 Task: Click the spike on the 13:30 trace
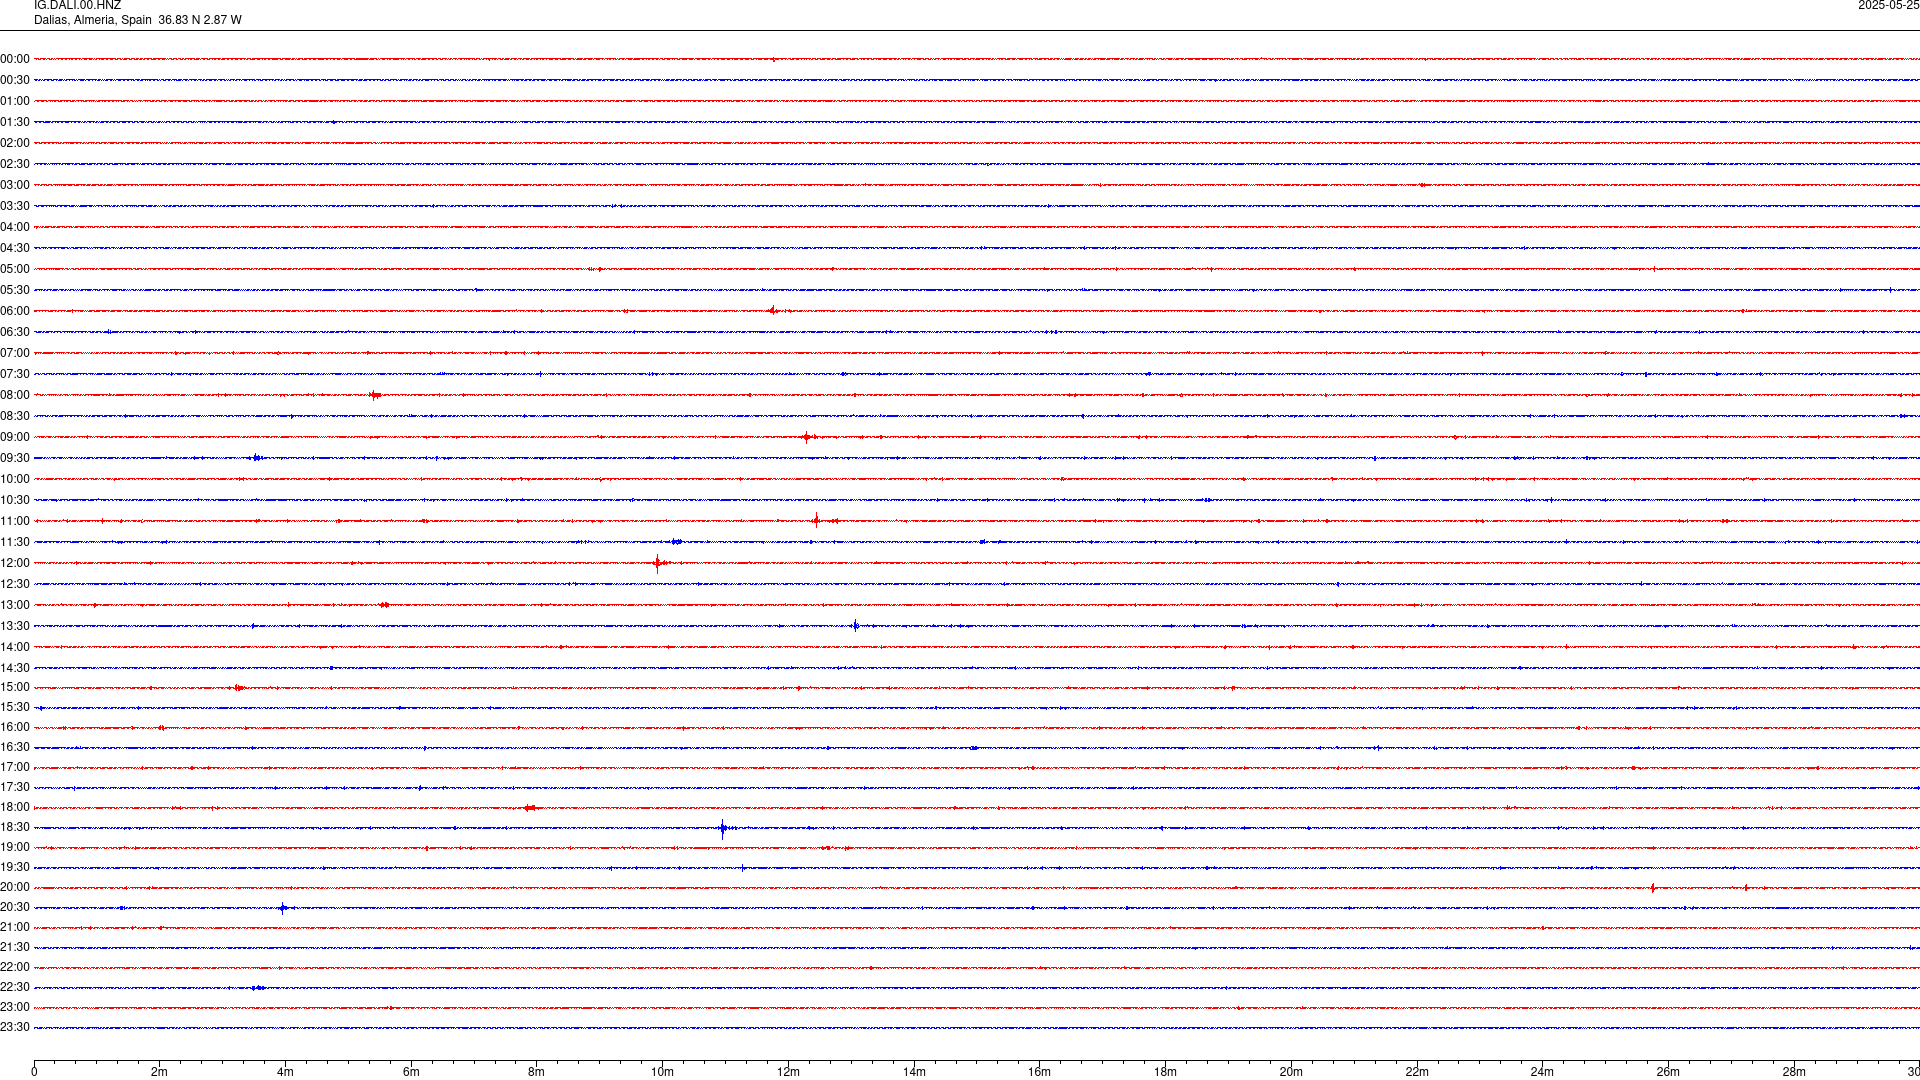coord(855,626)
